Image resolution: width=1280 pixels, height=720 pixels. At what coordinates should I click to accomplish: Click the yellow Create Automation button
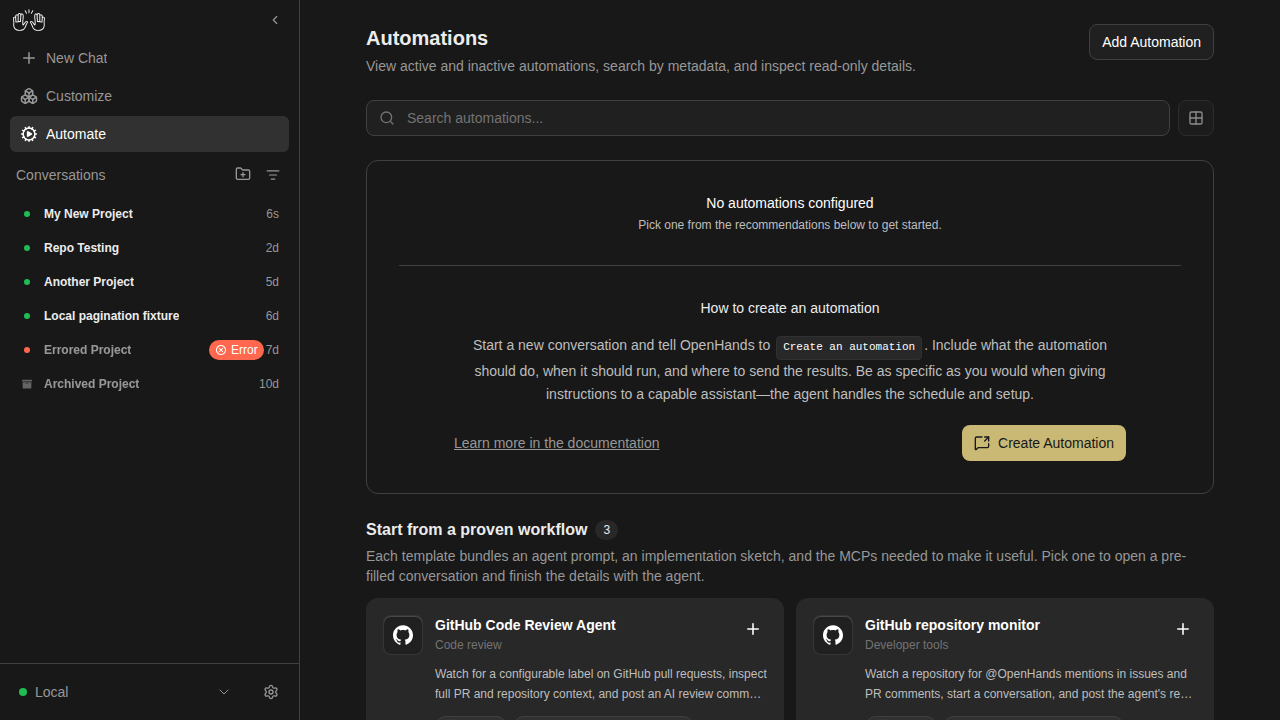[1044, 443]
